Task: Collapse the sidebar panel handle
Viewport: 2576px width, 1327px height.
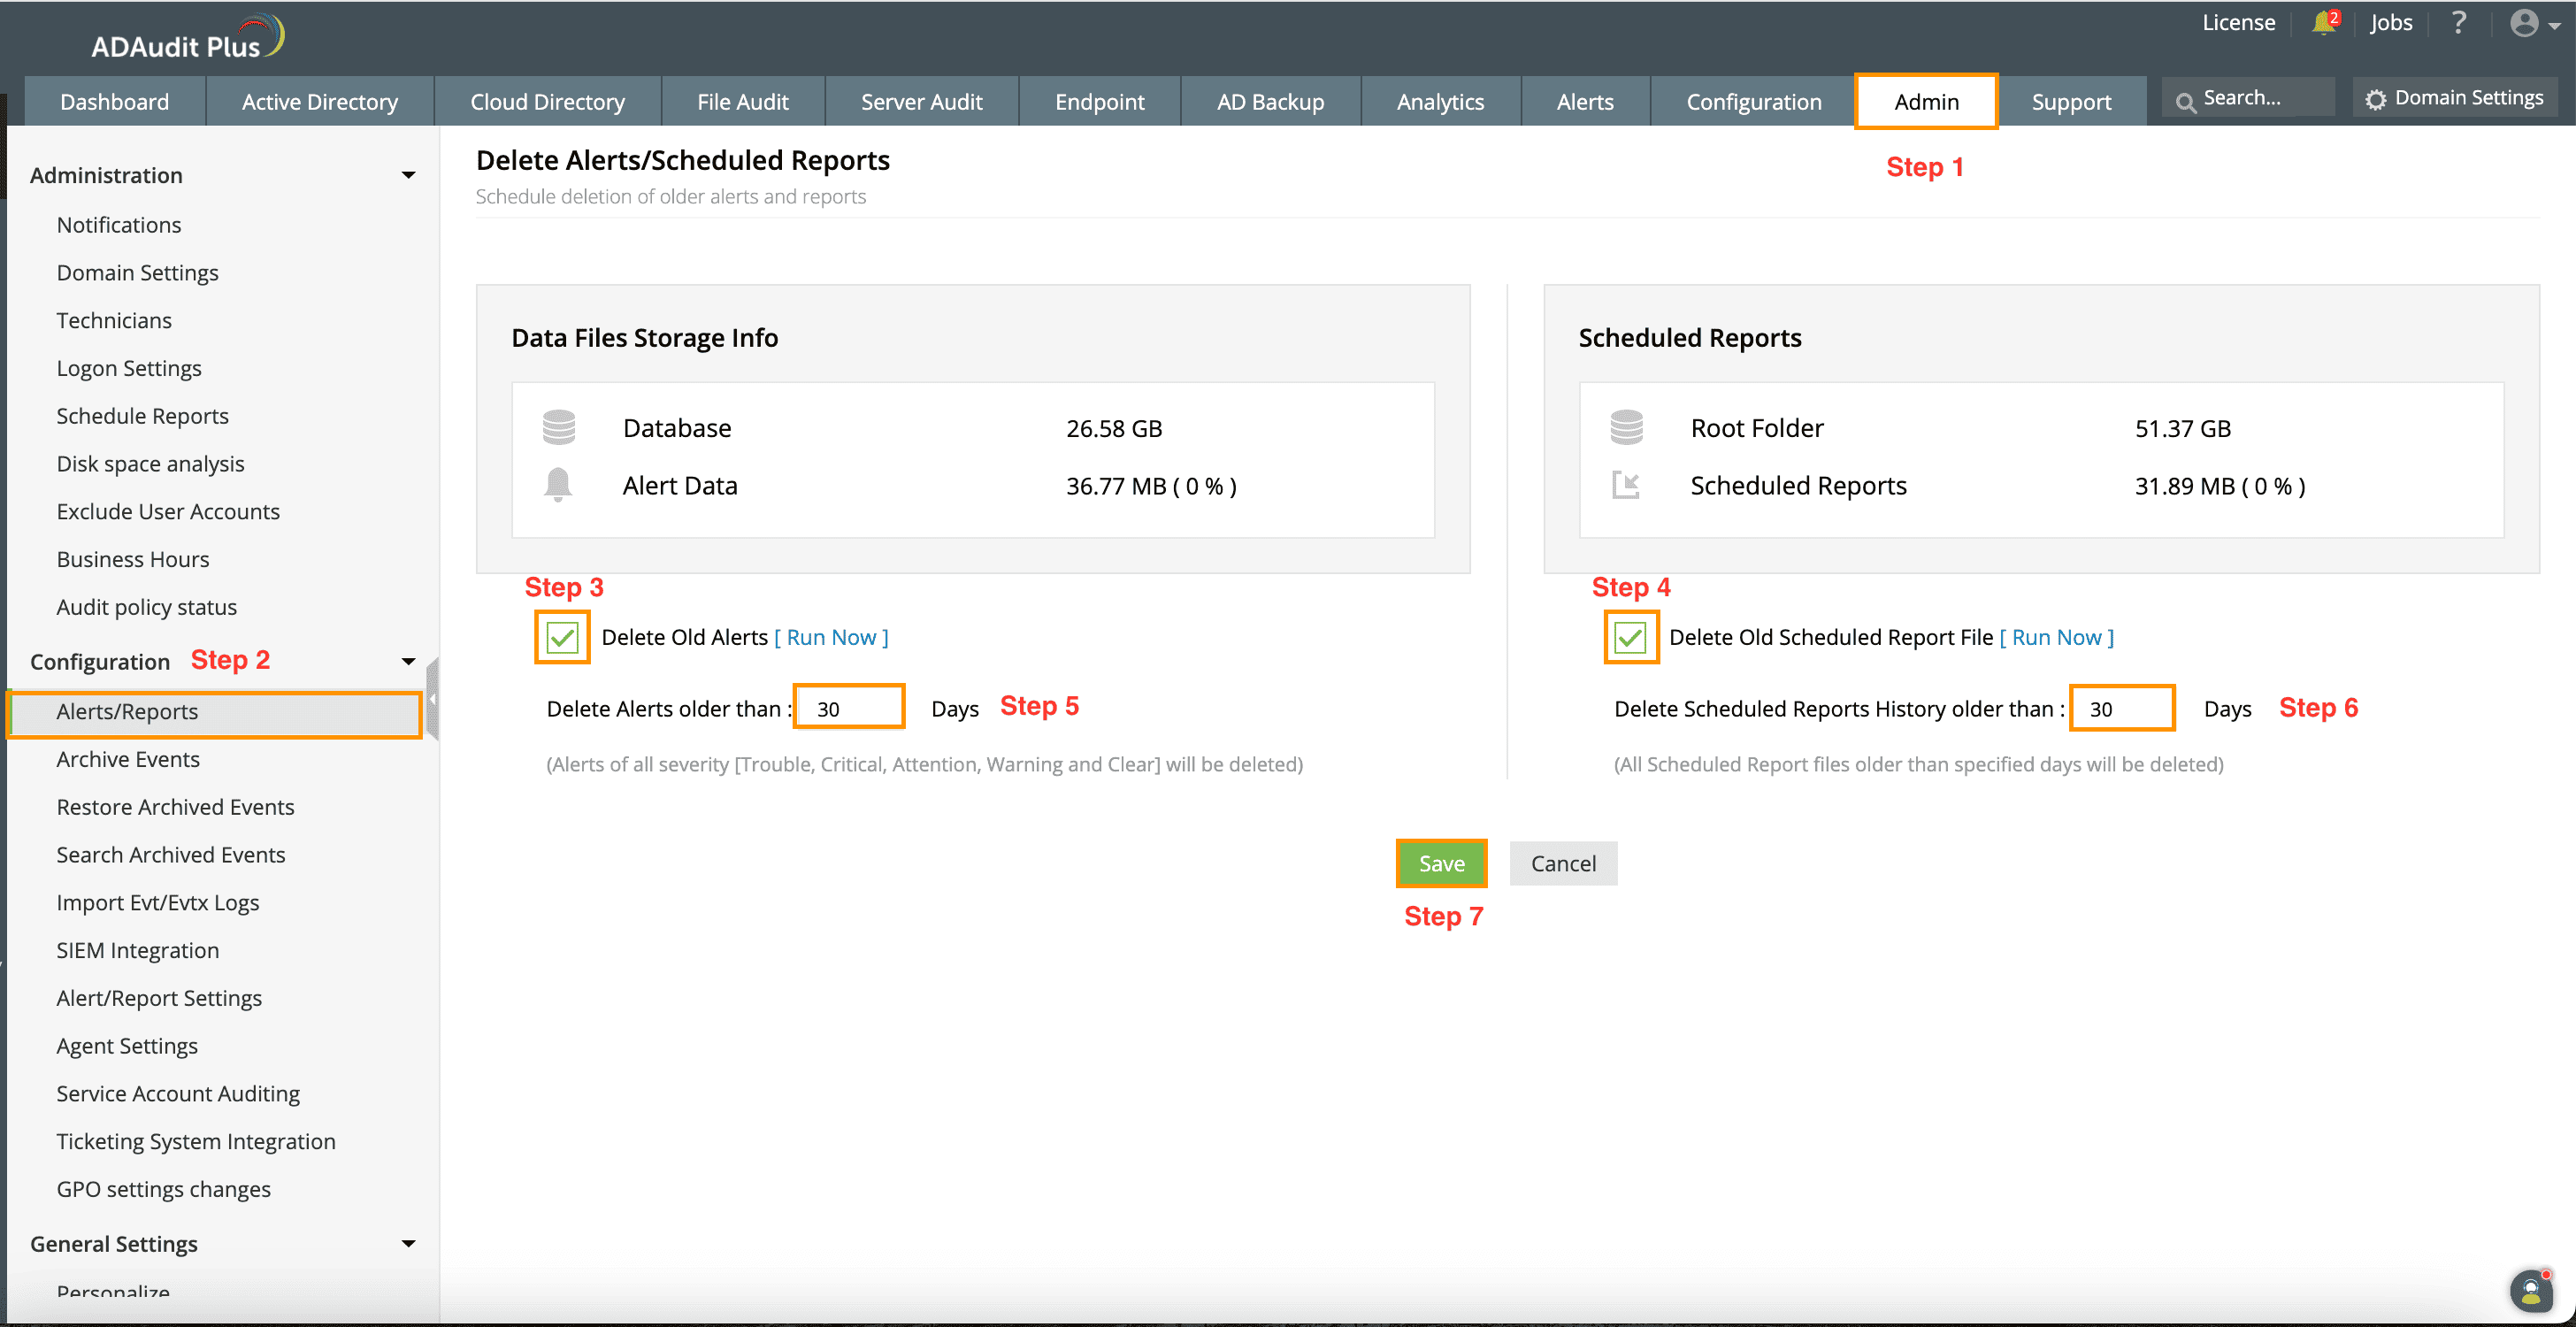Action: pos(432,699)
